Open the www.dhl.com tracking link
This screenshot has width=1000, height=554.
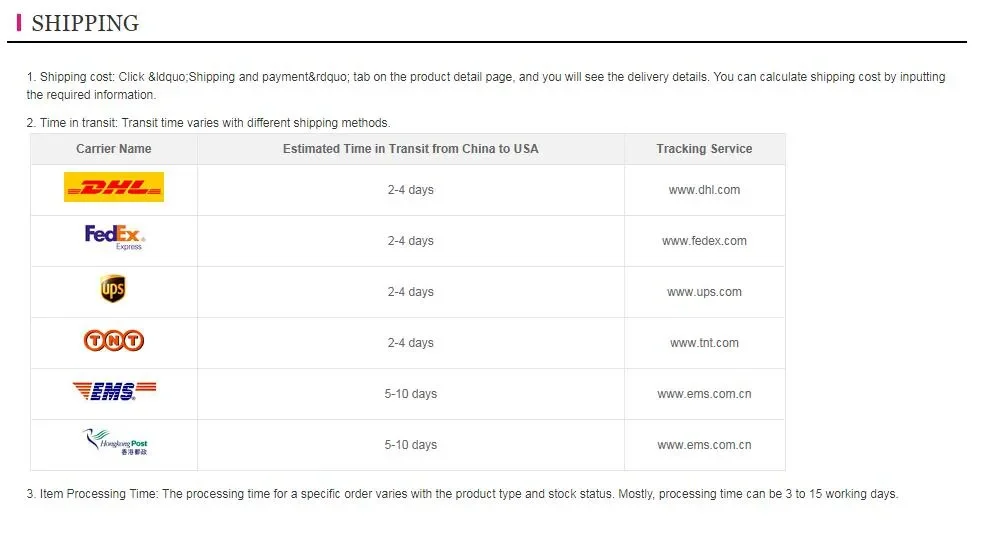(x=704, y=190)
